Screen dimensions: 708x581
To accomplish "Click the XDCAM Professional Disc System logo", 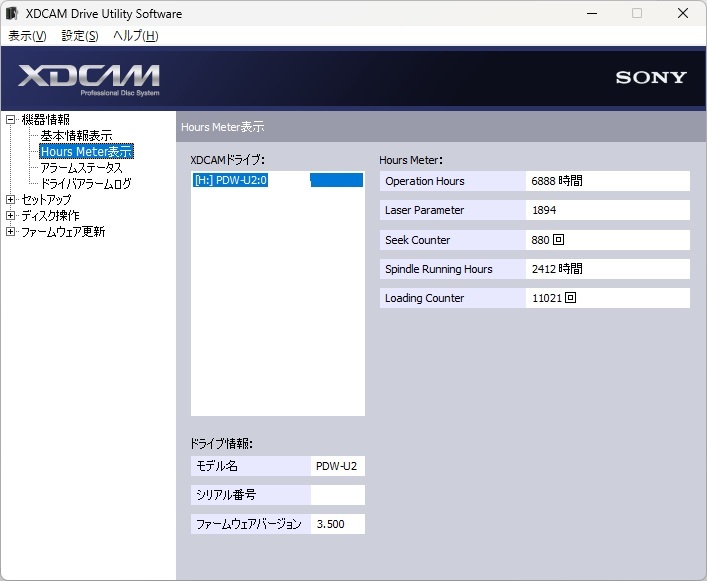I will pyautogui.click(x=88, y=80).
